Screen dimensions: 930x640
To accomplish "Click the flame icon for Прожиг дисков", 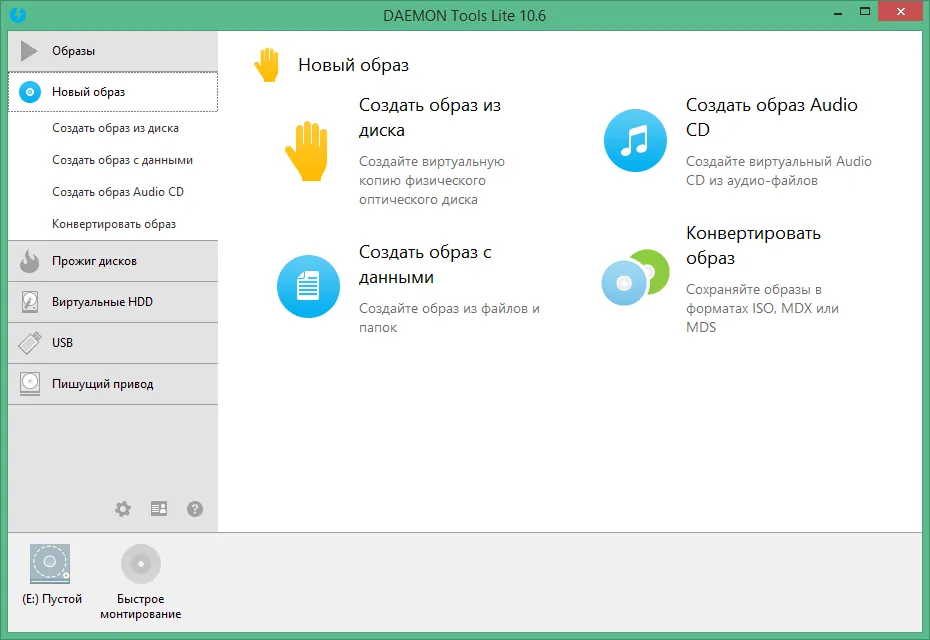I will click(x=29, y=261).
